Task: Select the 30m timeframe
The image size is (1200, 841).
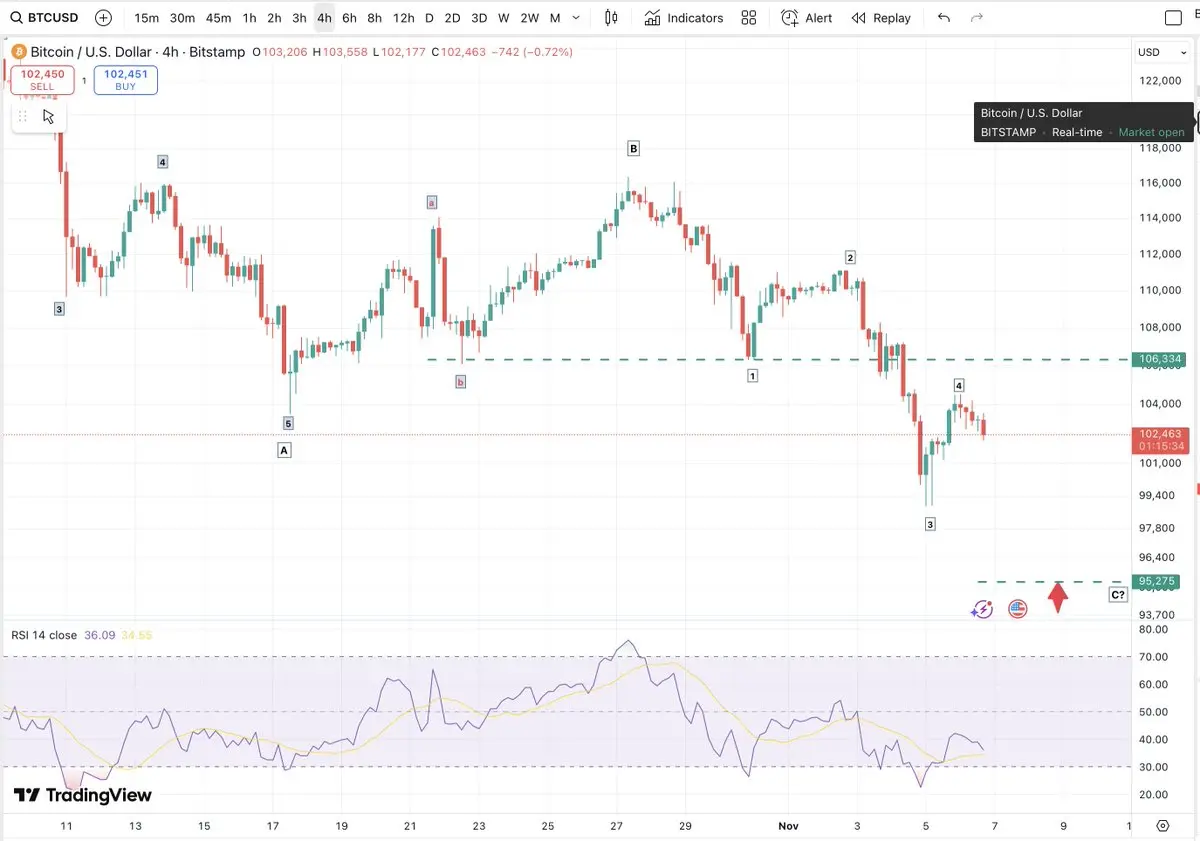Action: 182,18
